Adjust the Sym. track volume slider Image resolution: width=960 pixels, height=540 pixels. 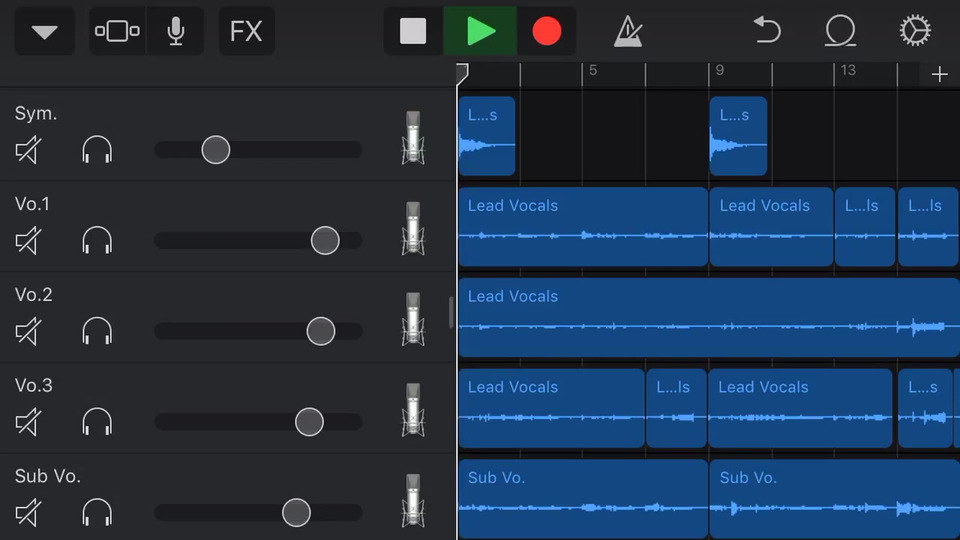tap(216, 150)
